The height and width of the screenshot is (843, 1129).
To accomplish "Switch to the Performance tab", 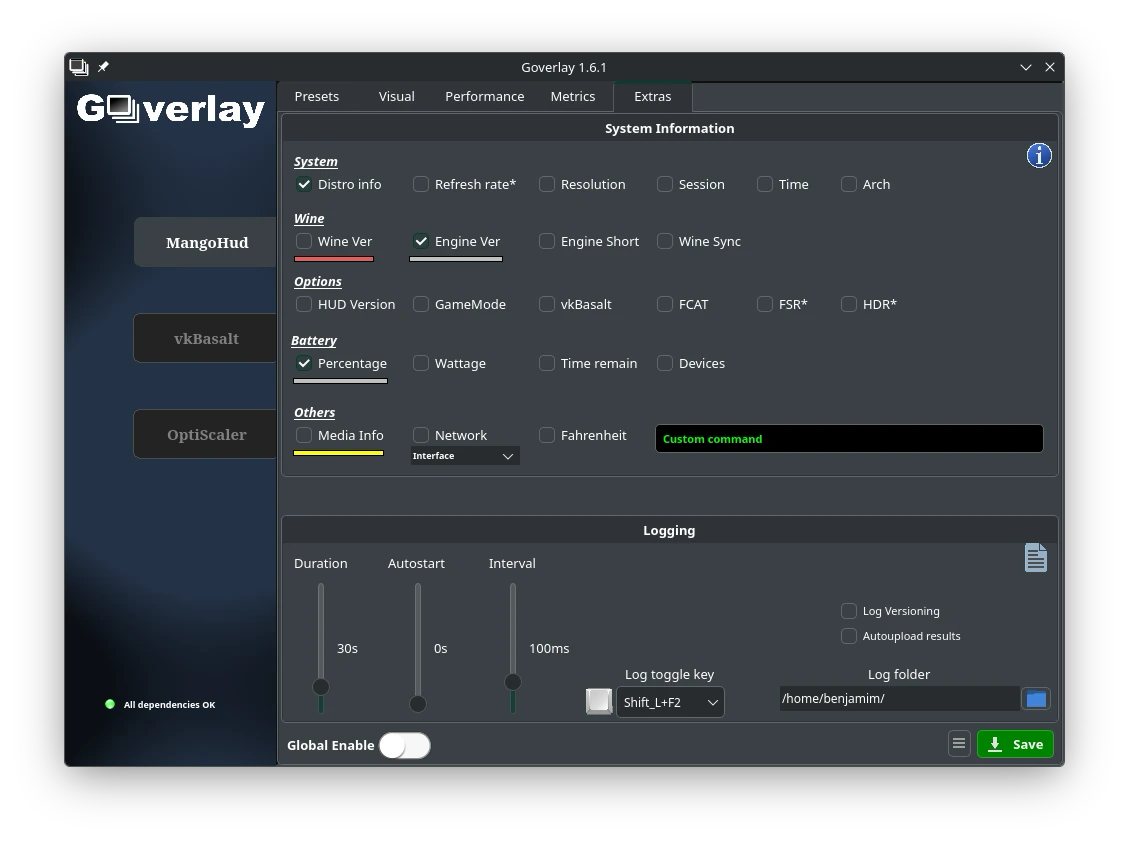I will [484, 96].
